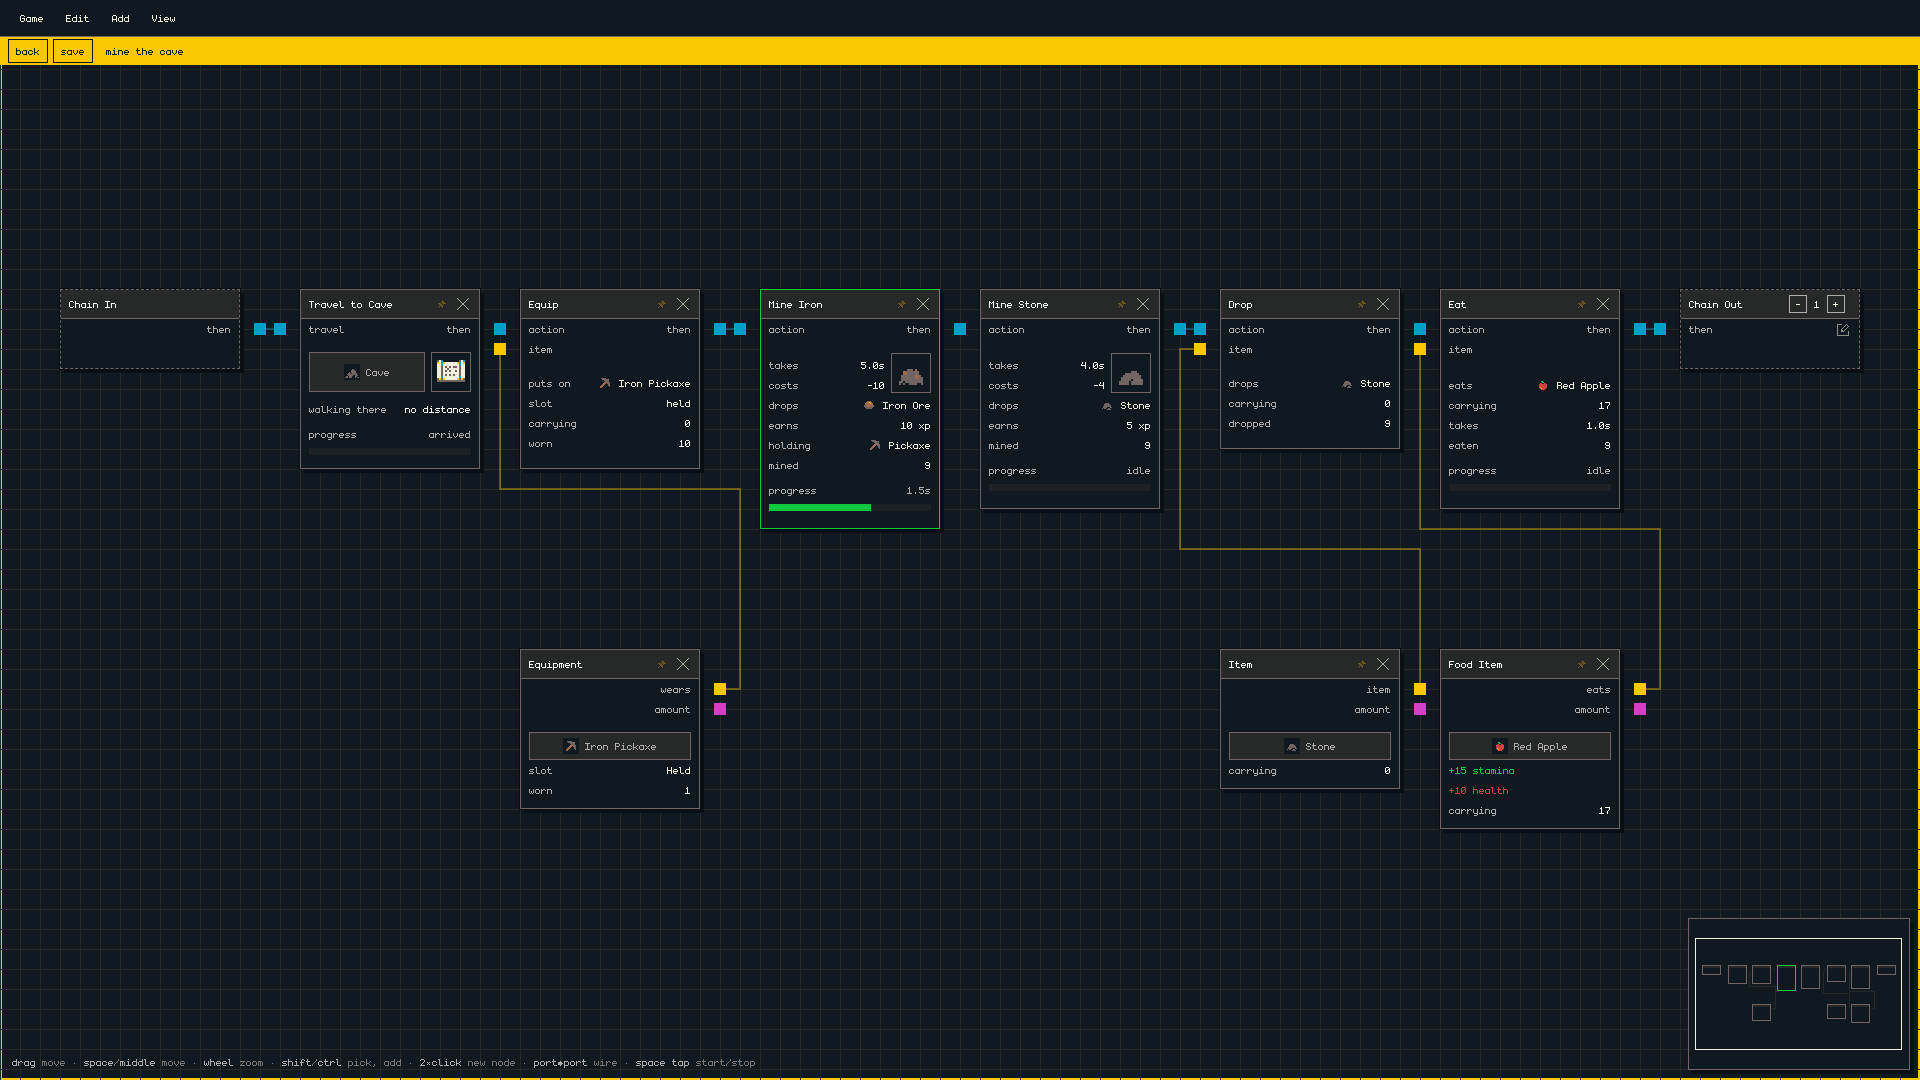This screenshot has width=1920, height=1080.
Task: Open the View menu
Action: click(163, 18)
